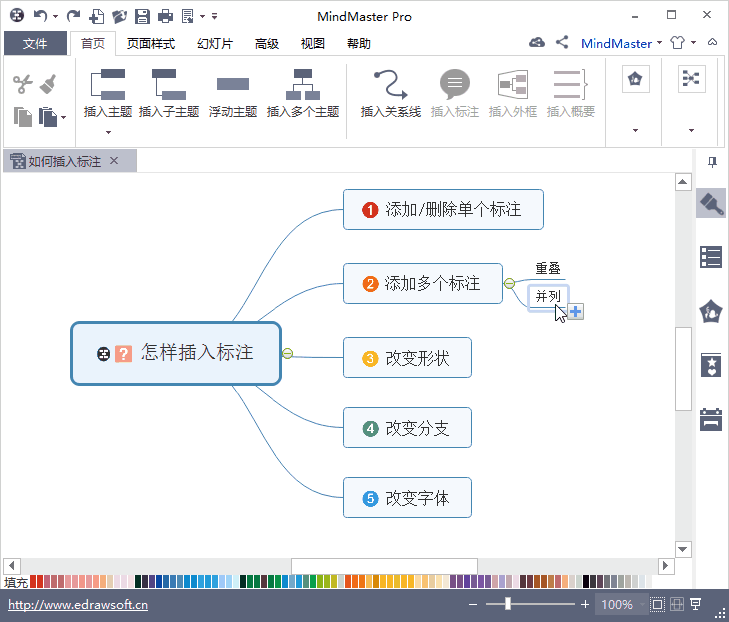Create a new document from the toolbar
Screen dimensions: 729x622
pyautogui.click(x=97, y=16)
